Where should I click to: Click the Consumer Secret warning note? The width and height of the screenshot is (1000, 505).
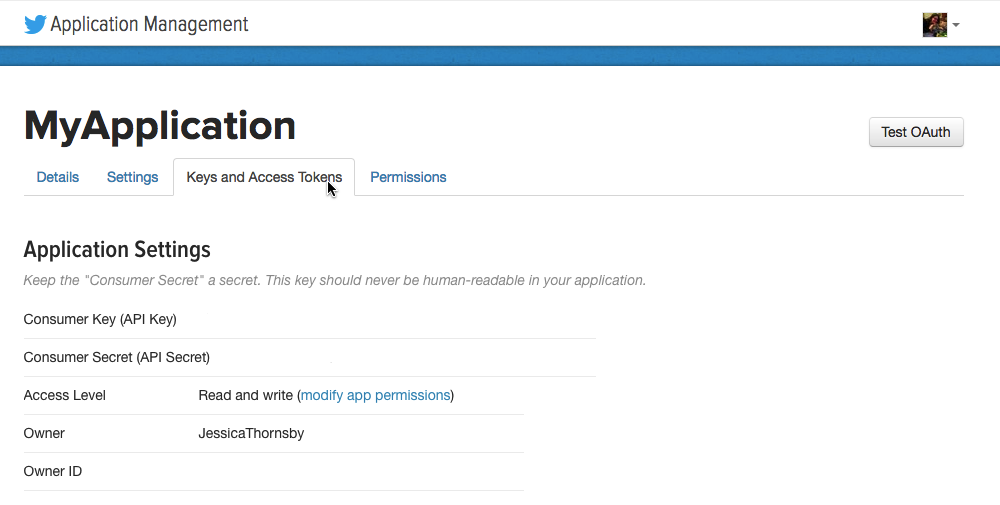coord(334,280)
